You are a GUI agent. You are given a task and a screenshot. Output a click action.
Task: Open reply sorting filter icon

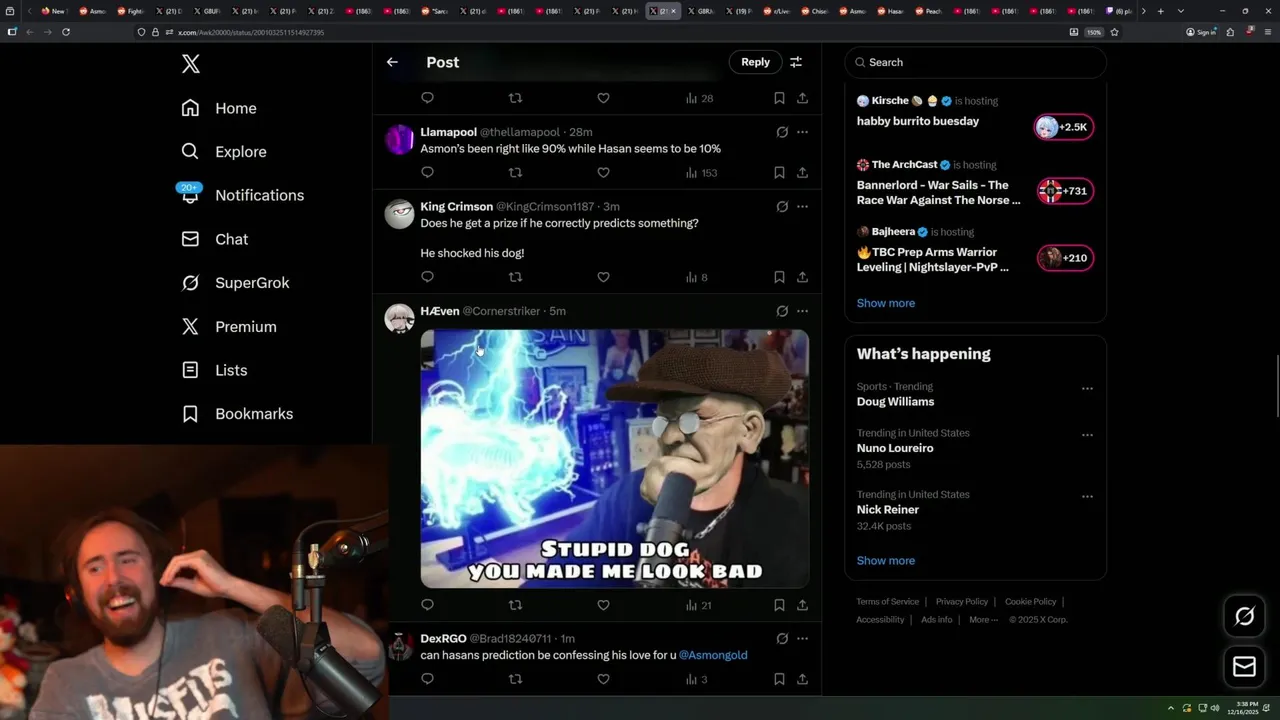tap(796, 62)
